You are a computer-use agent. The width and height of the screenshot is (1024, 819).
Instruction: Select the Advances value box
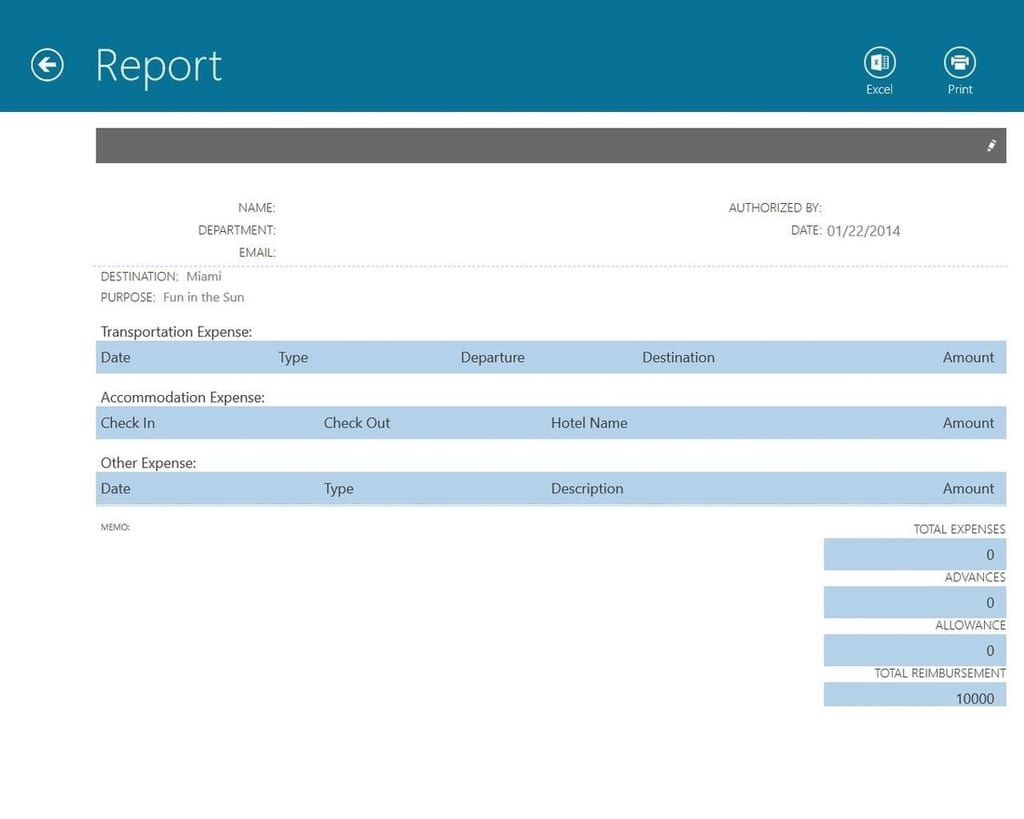coord(914,602)
